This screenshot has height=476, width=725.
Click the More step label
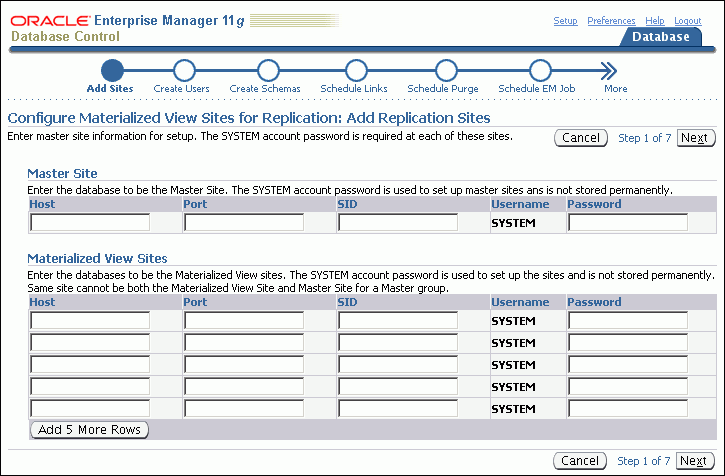tap(615, 88)
